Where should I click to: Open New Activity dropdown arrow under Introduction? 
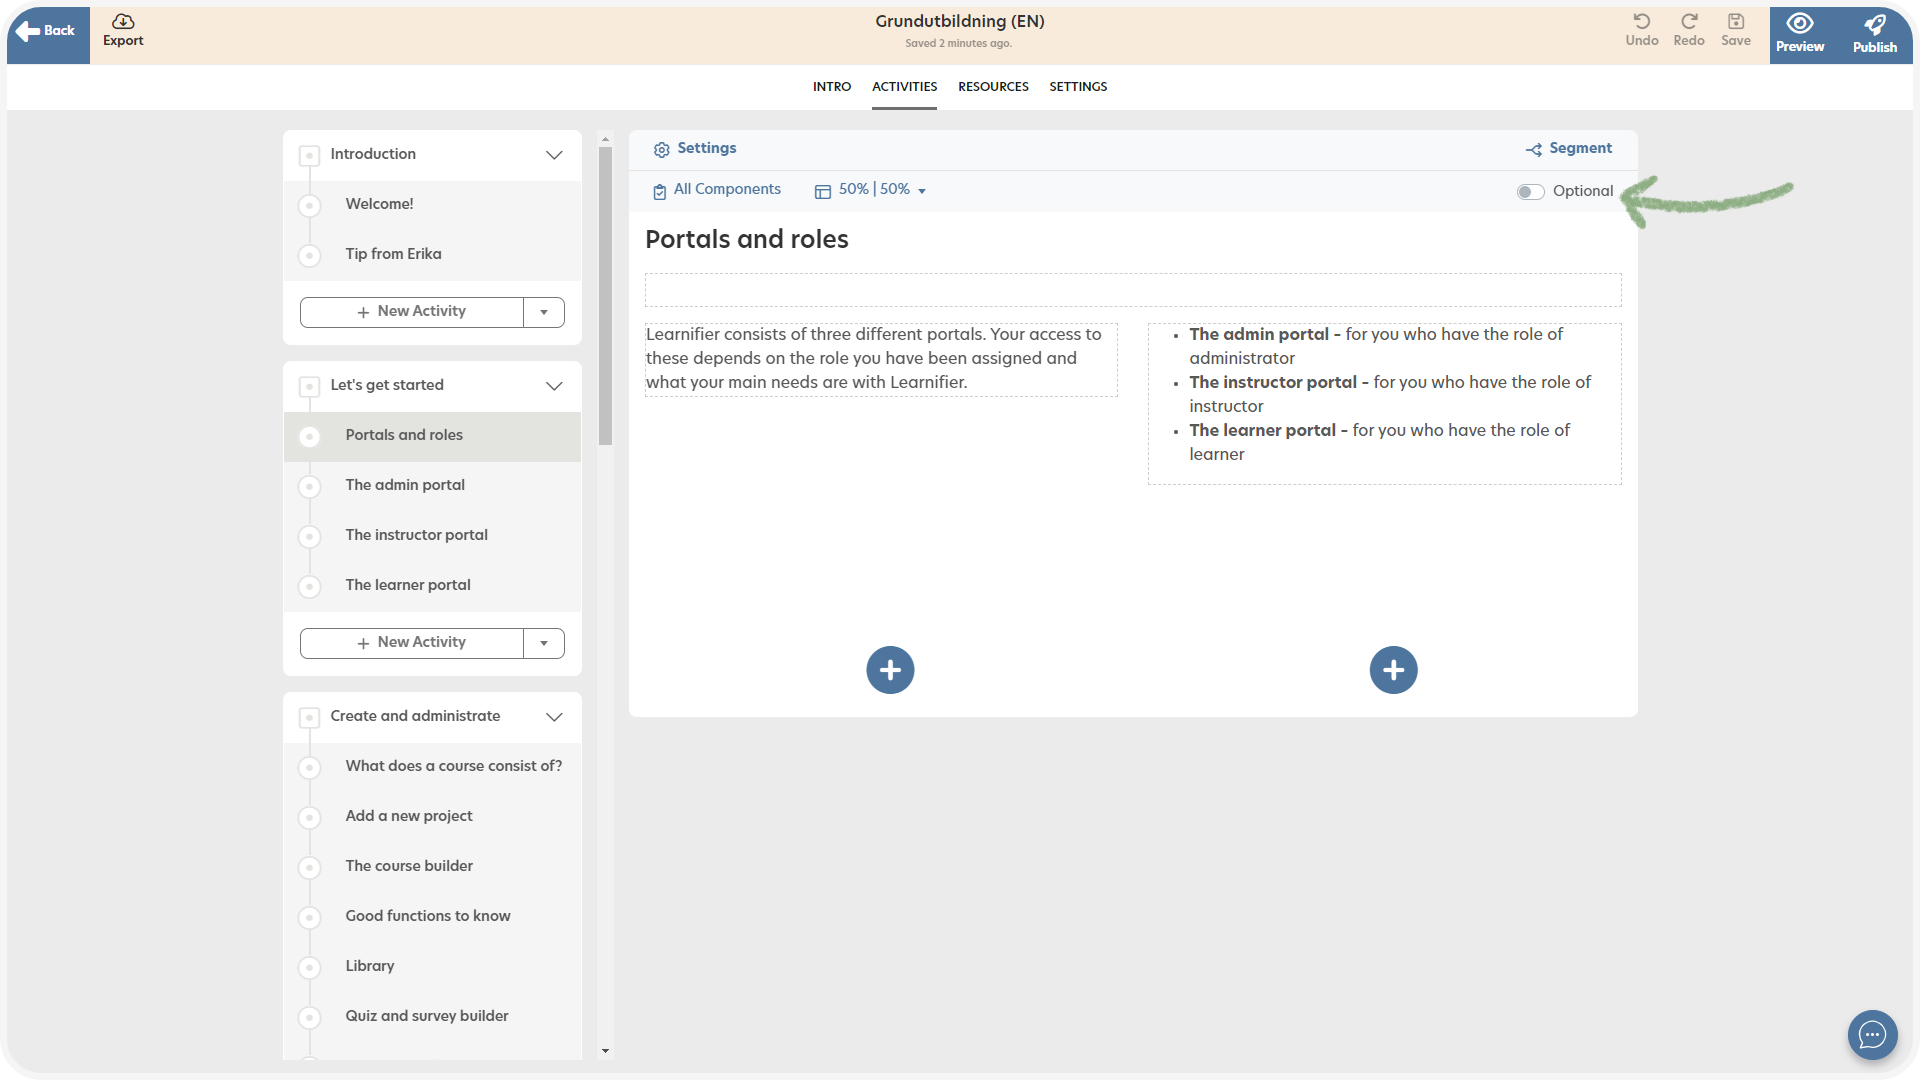click(544, 312)
